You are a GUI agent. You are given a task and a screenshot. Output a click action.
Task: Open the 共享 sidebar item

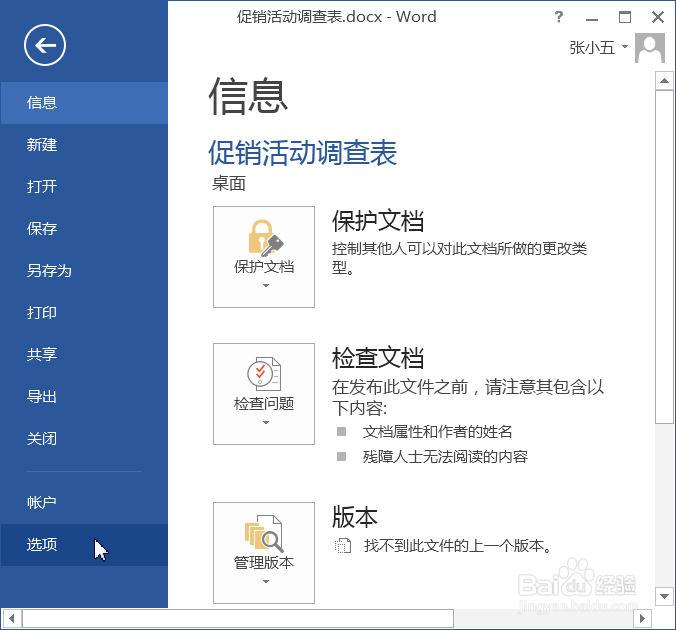click(84, 354)
